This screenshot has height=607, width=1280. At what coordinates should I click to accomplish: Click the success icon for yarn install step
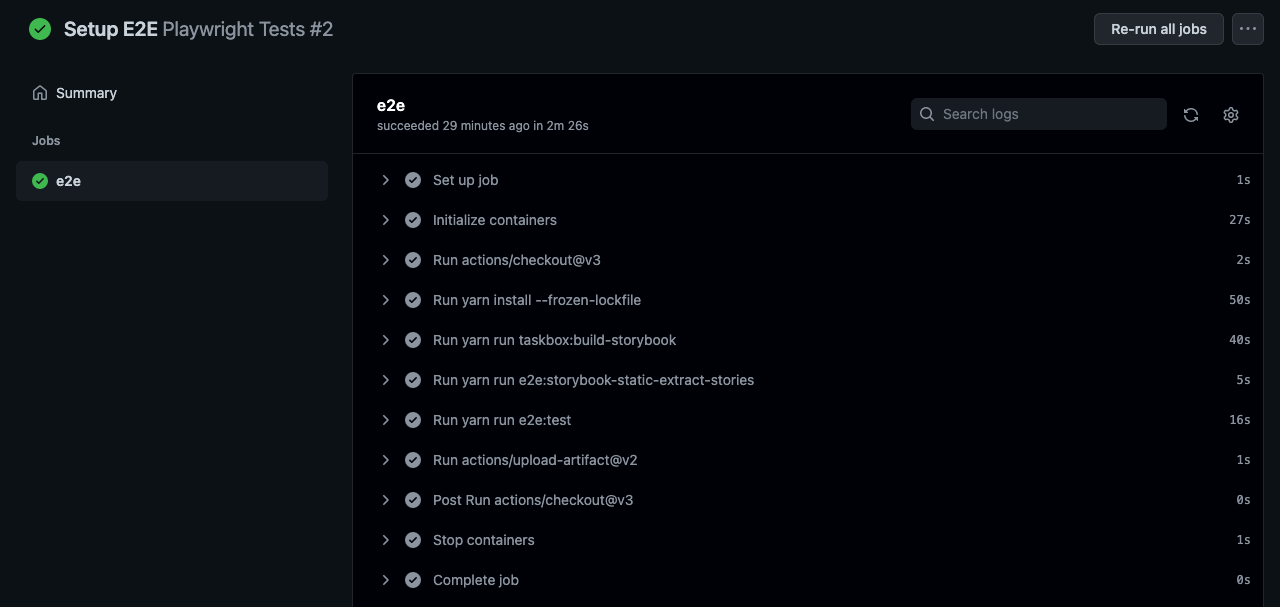pyautogui.click(x=412, y=300)
